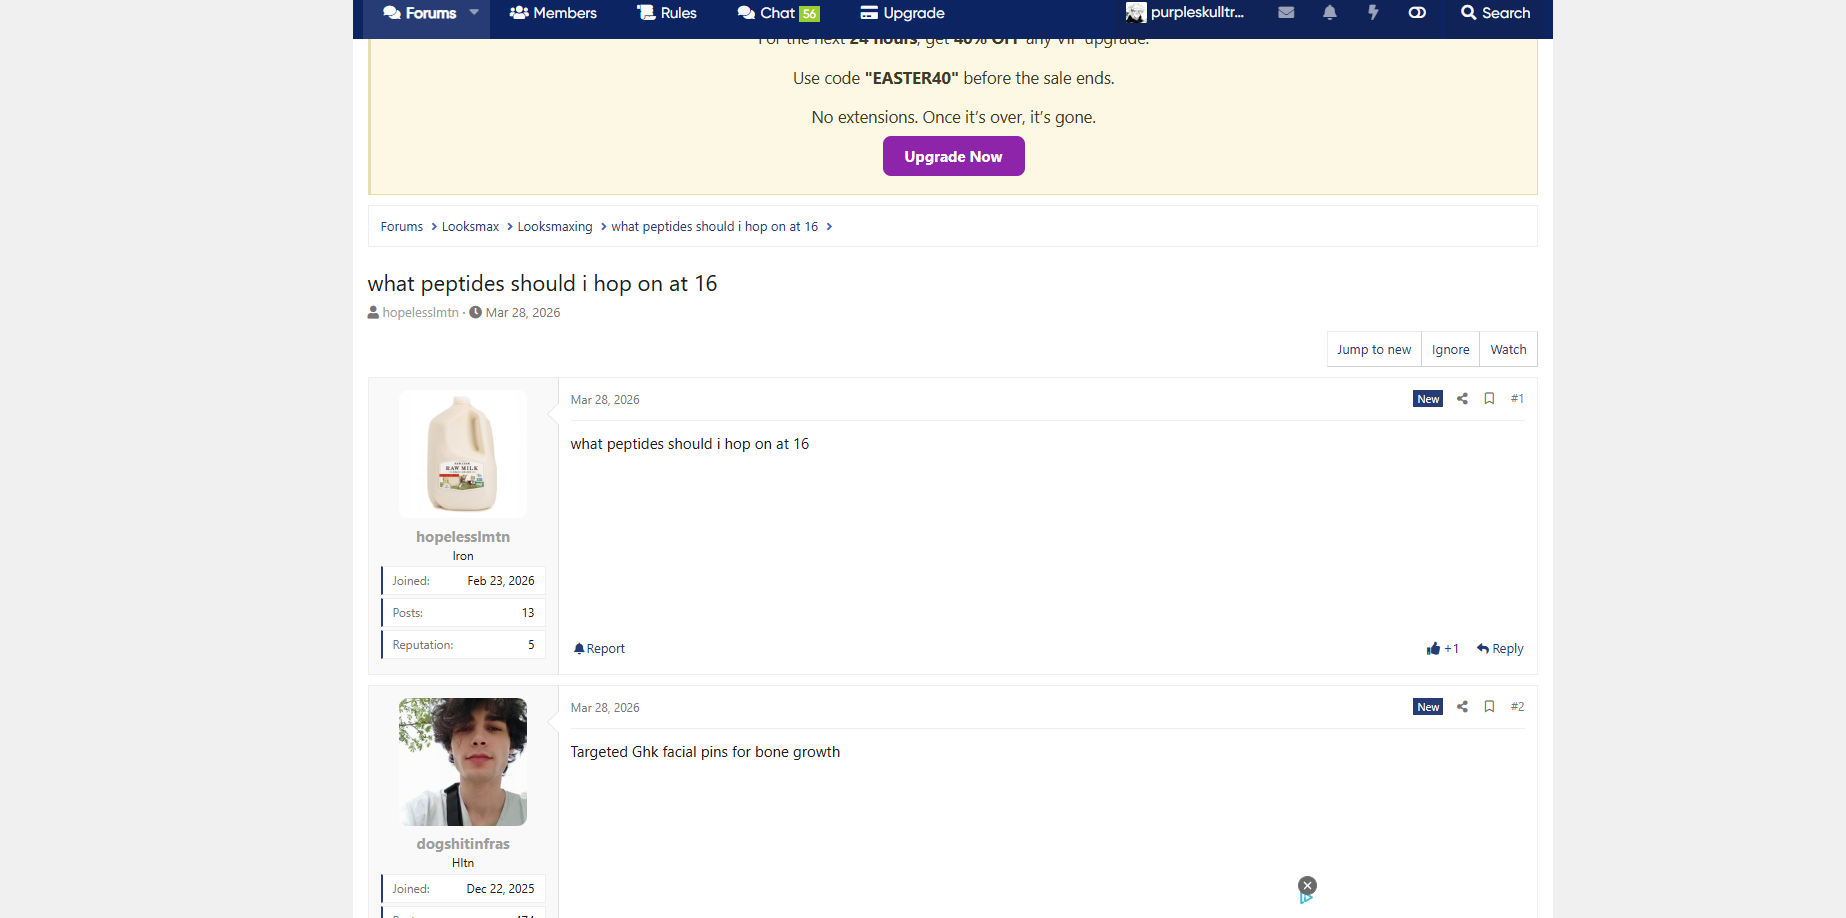Image resolution: width=1846 pixels, height=918 pixels.
Task: Bookmark the first post
Action: tap(1489, 399)
